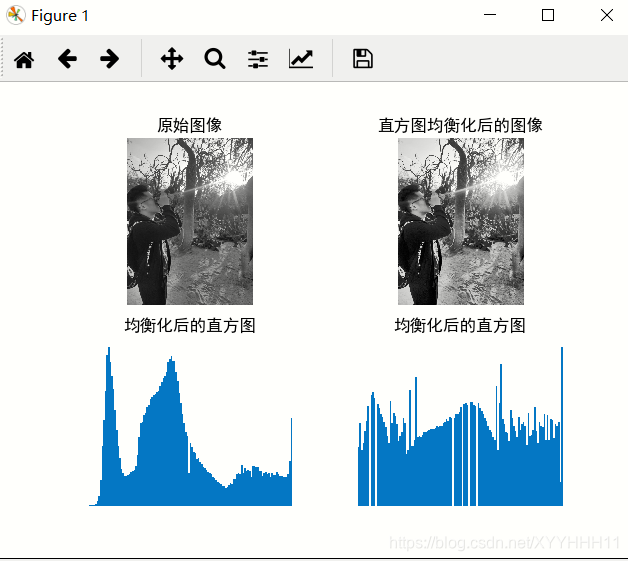Click the equalized image on the right
Screen dimensions: 628x561
[x=461, y=221]
